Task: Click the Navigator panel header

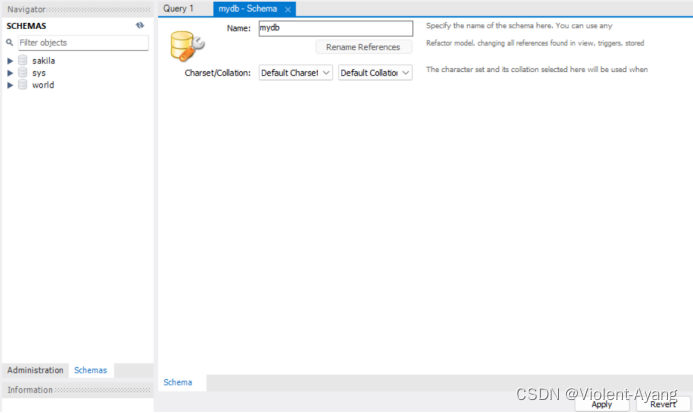Action: point(78,9)
